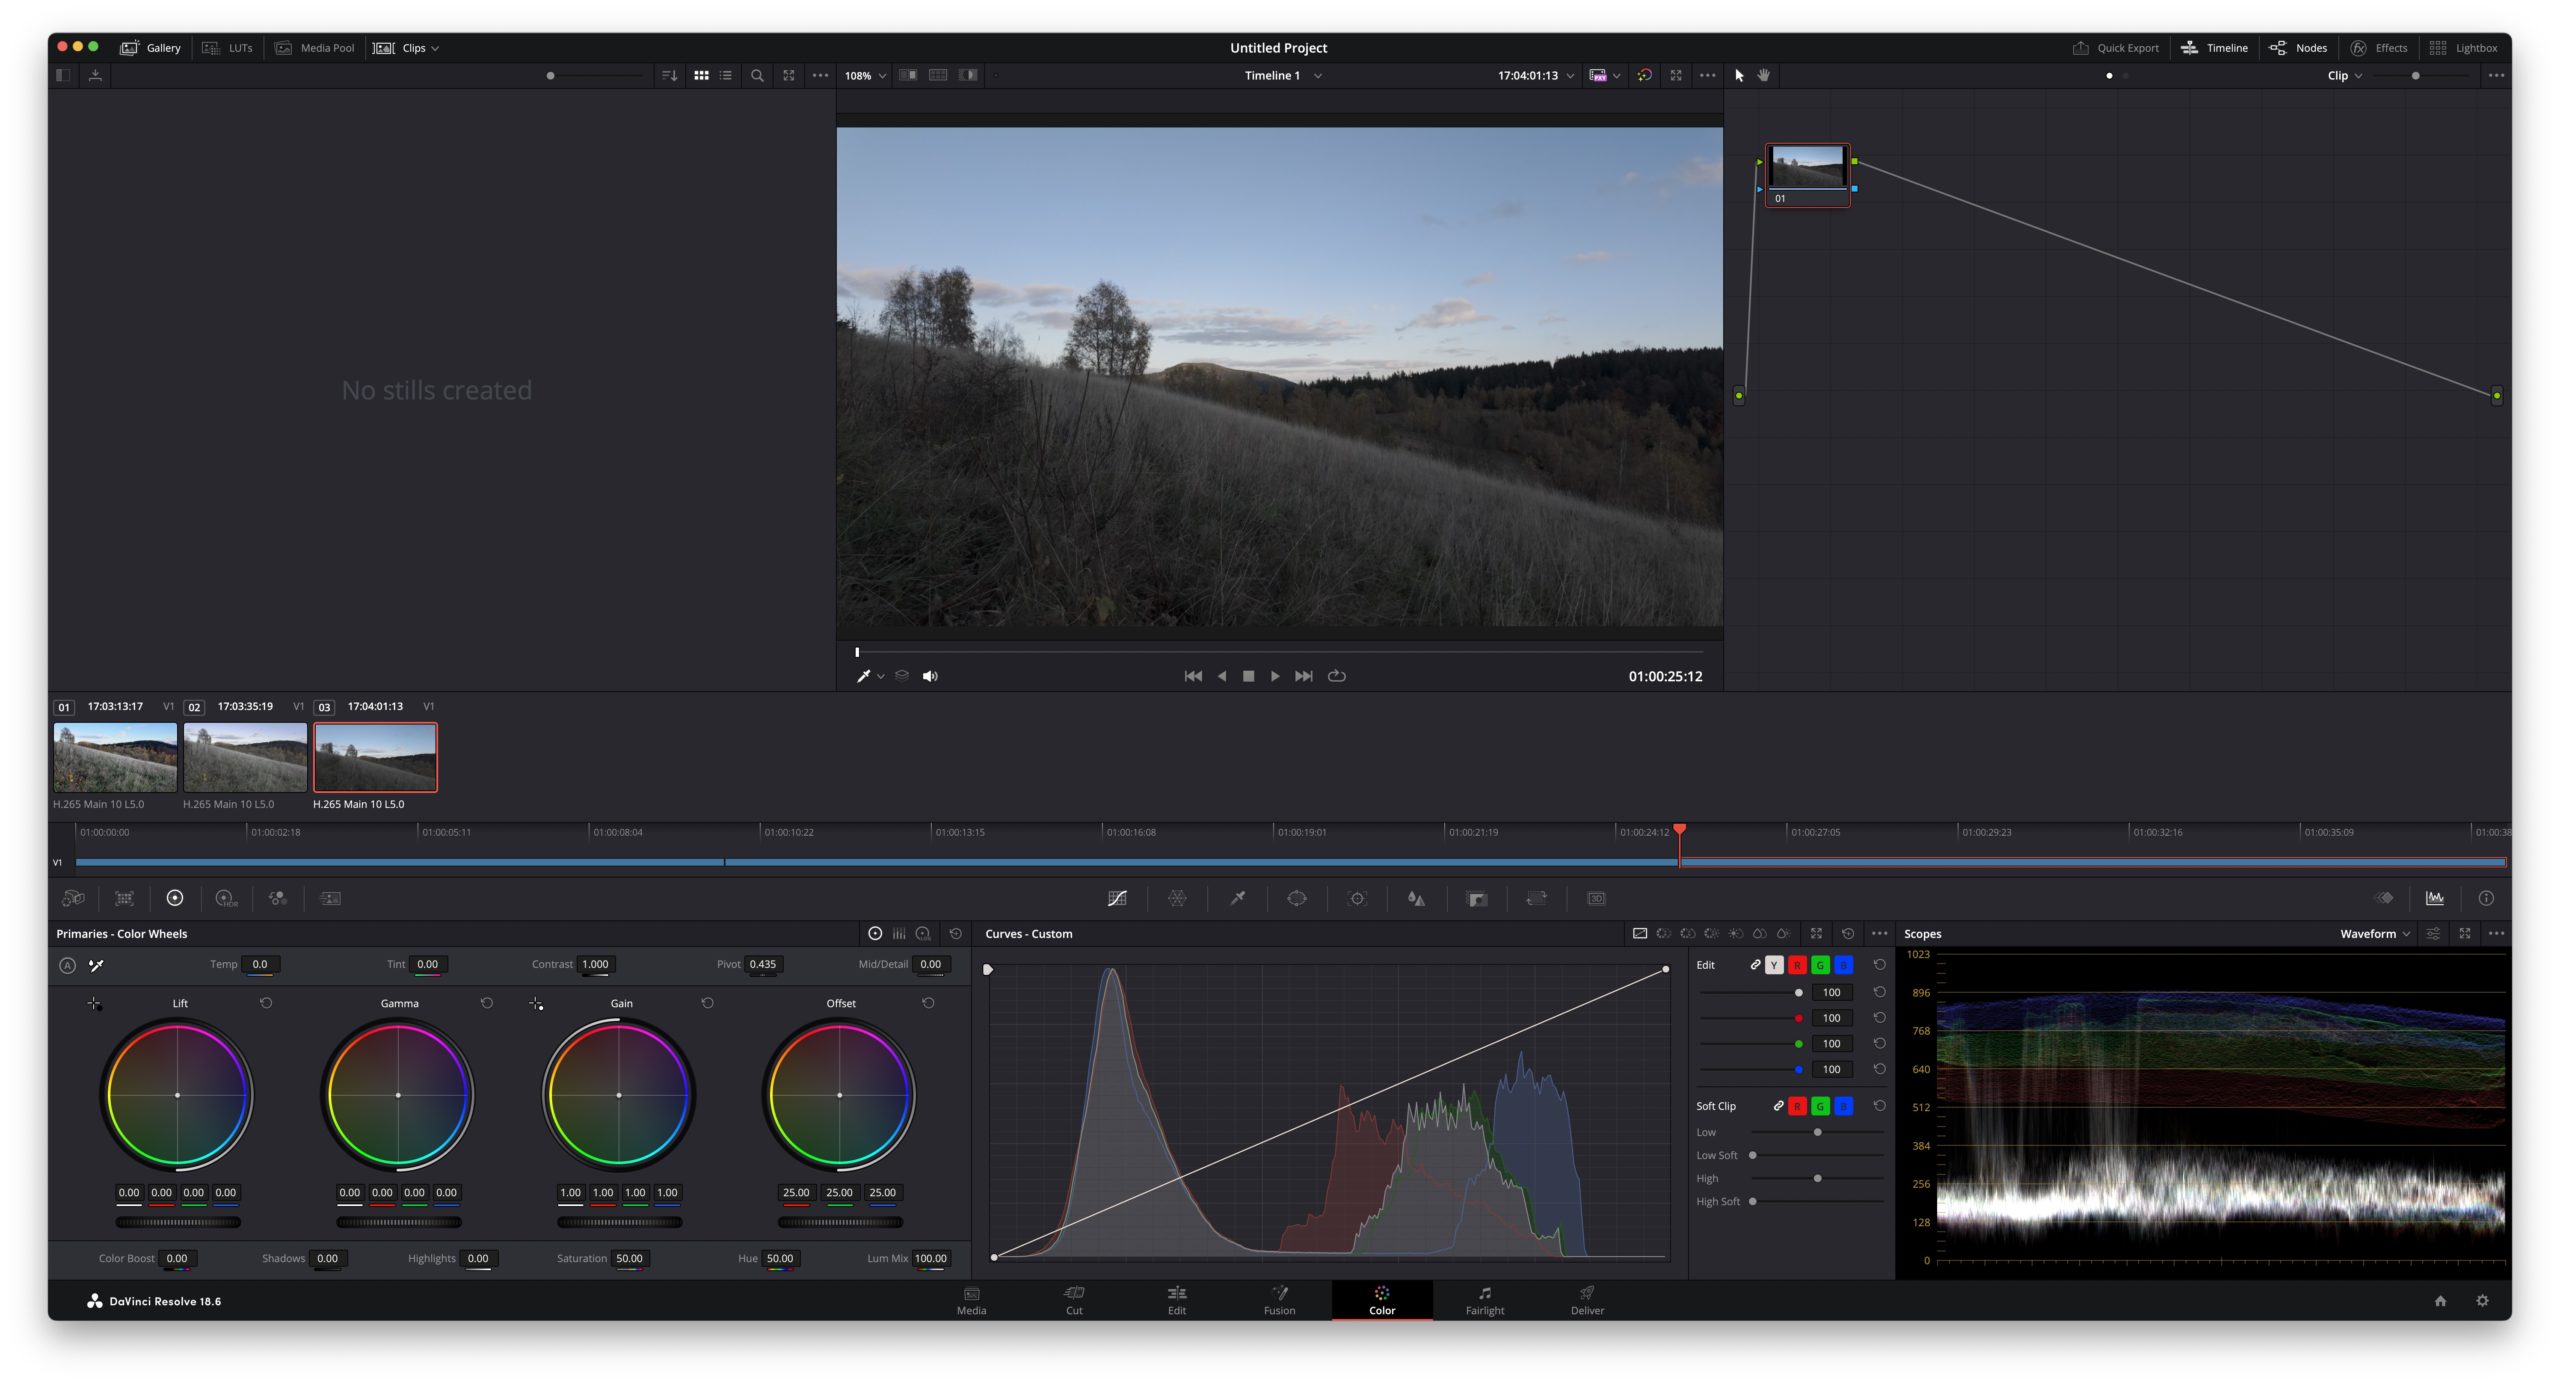This screenshot has height=1384, width=2560.
Task: Select clip 02 thumbnail 17:03:35:19
Action: (245, 757)
